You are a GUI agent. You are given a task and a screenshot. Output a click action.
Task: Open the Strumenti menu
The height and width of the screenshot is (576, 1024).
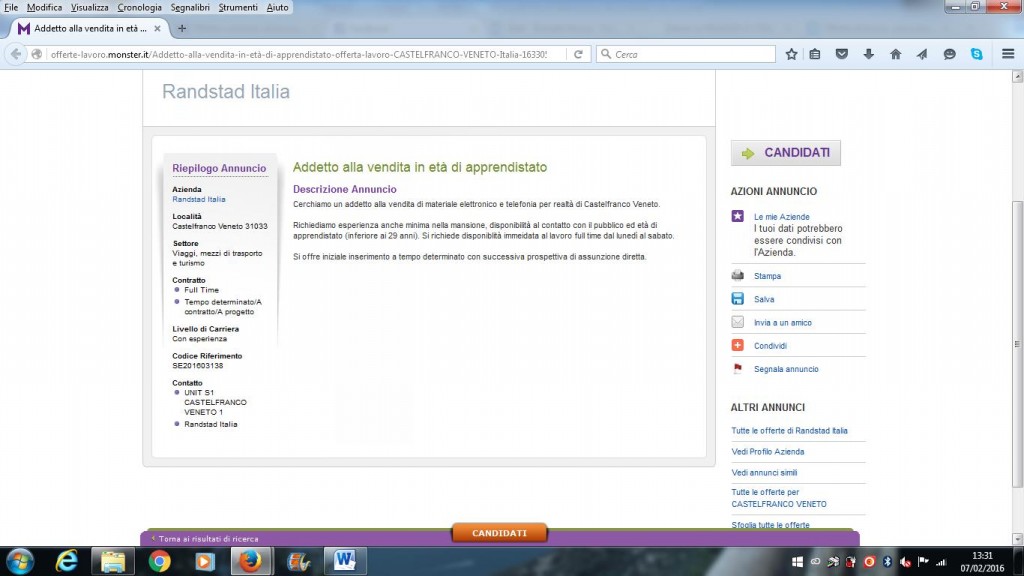pyautogui.click(x=238, y=7)
